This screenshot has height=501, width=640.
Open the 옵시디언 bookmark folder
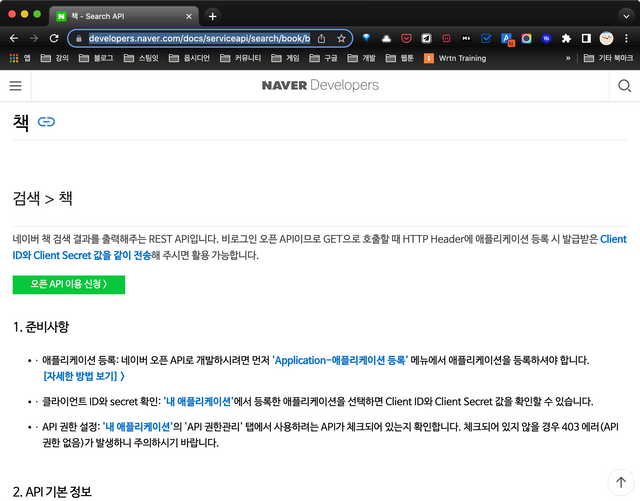[x=189, y=58]
